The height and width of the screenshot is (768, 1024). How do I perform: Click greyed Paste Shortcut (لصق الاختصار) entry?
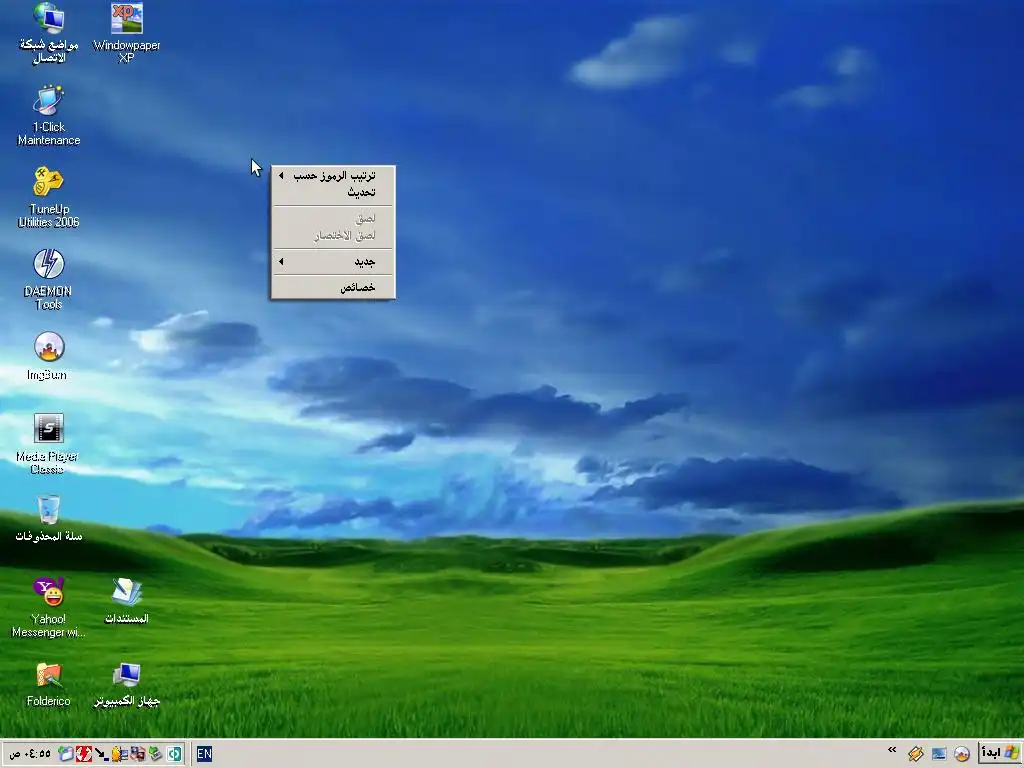(x=333, y=236)
